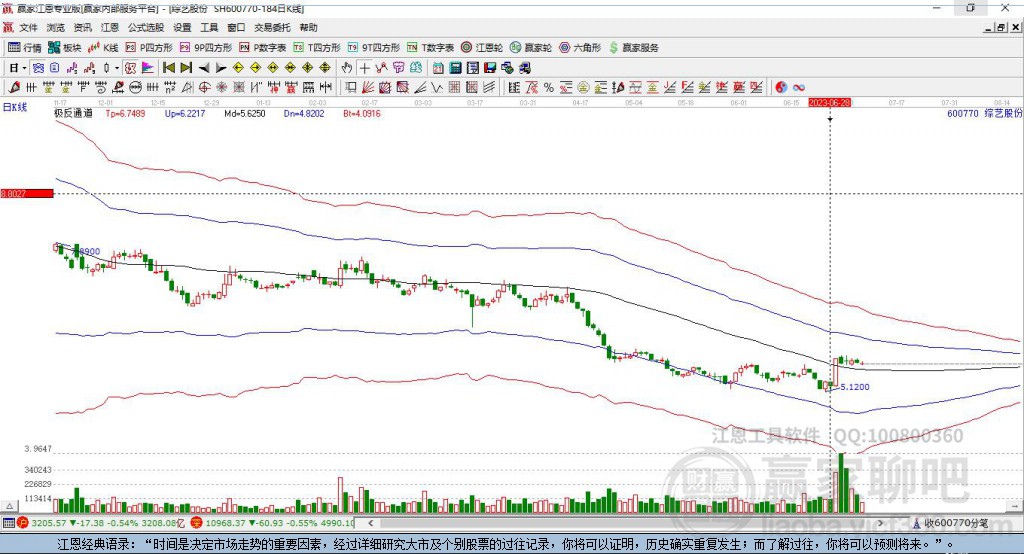Click stock code 600770 综艺股份 label
Image resolution: width=1024 pixels, height=554 pixels.
[984, 113]
